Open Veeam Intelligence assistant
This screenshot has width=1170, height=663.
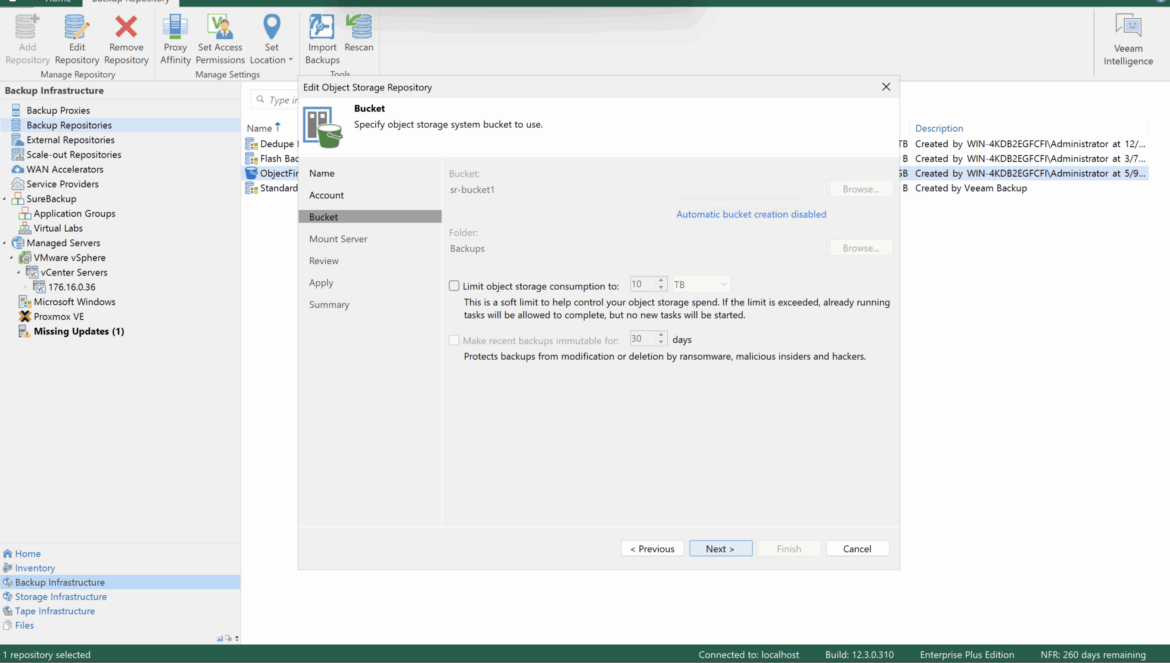point(1128,40)
